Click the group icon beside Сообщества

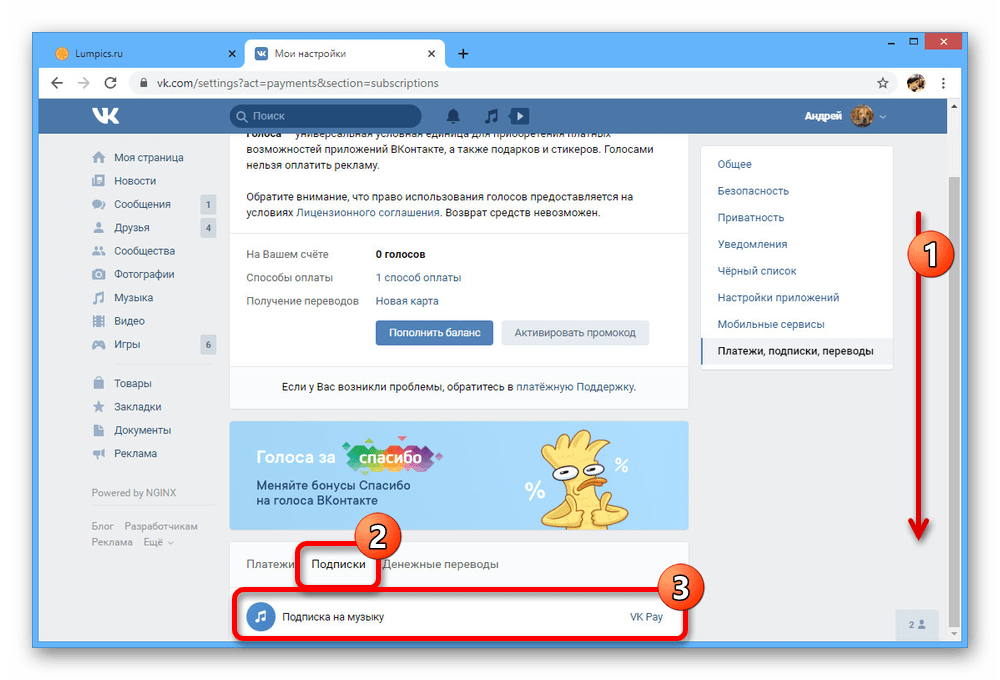tap(98, 251)
